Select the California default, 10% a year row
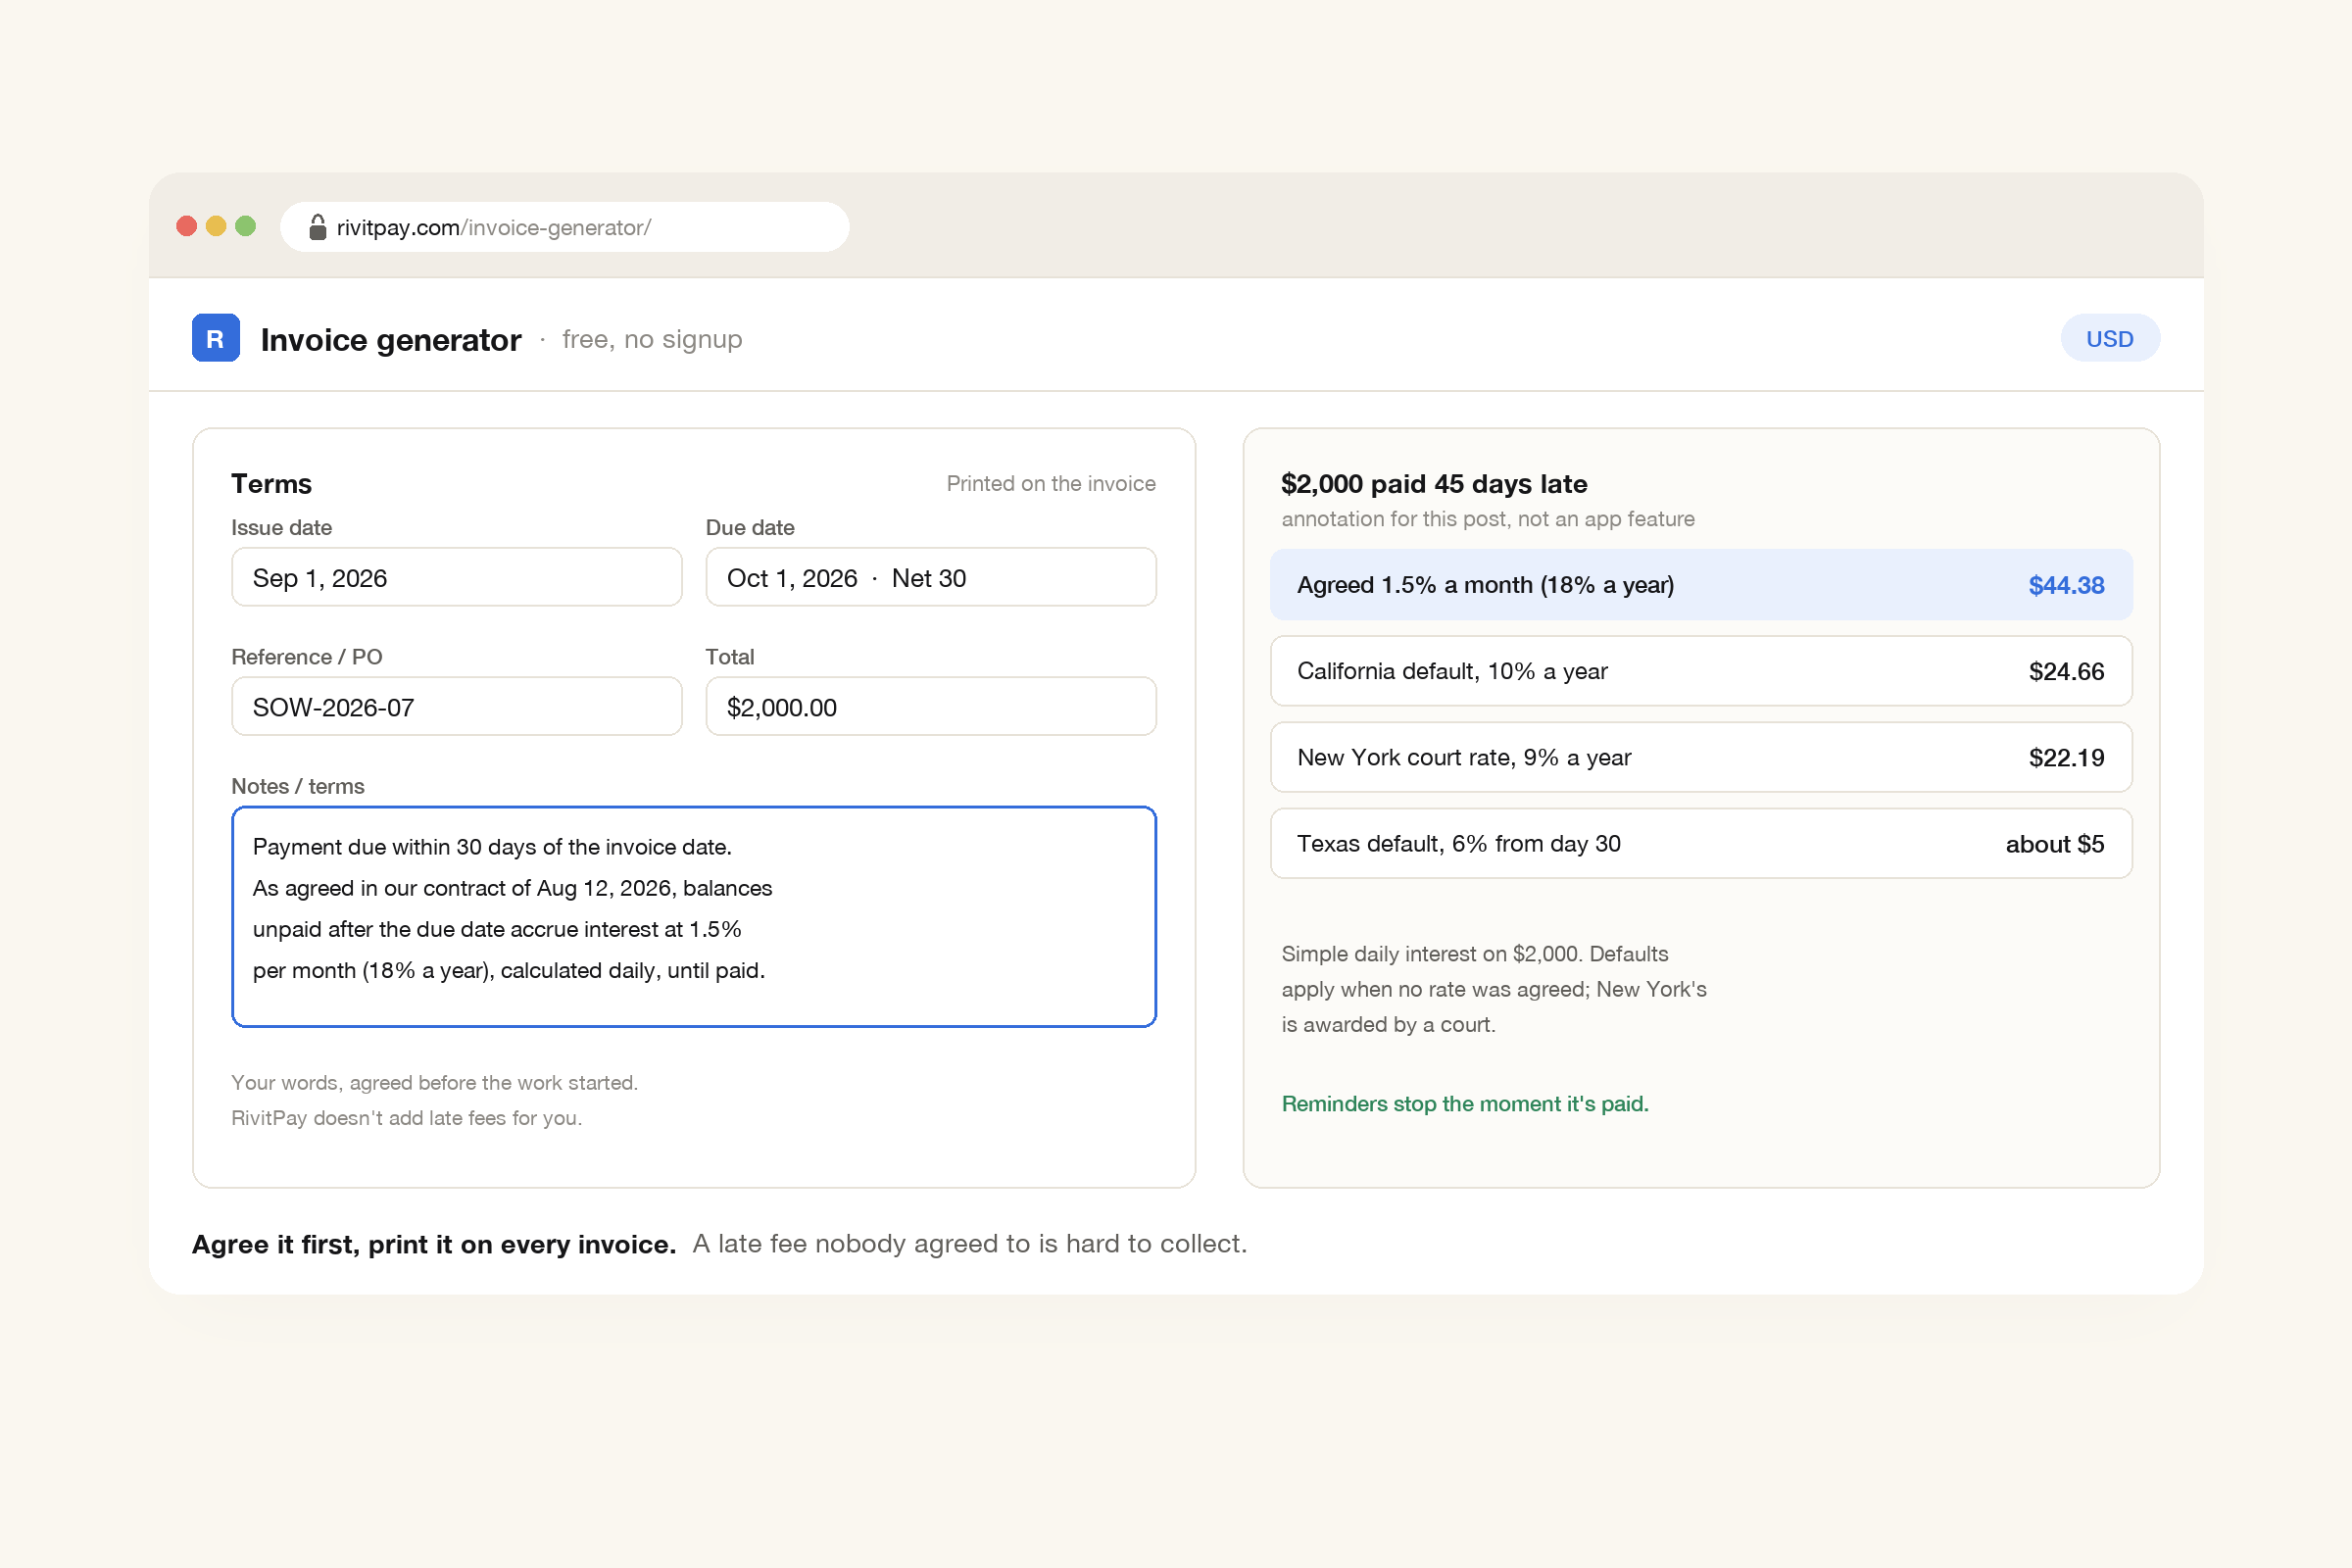The image size is (2352, 1568). [x=1701, y=671]
